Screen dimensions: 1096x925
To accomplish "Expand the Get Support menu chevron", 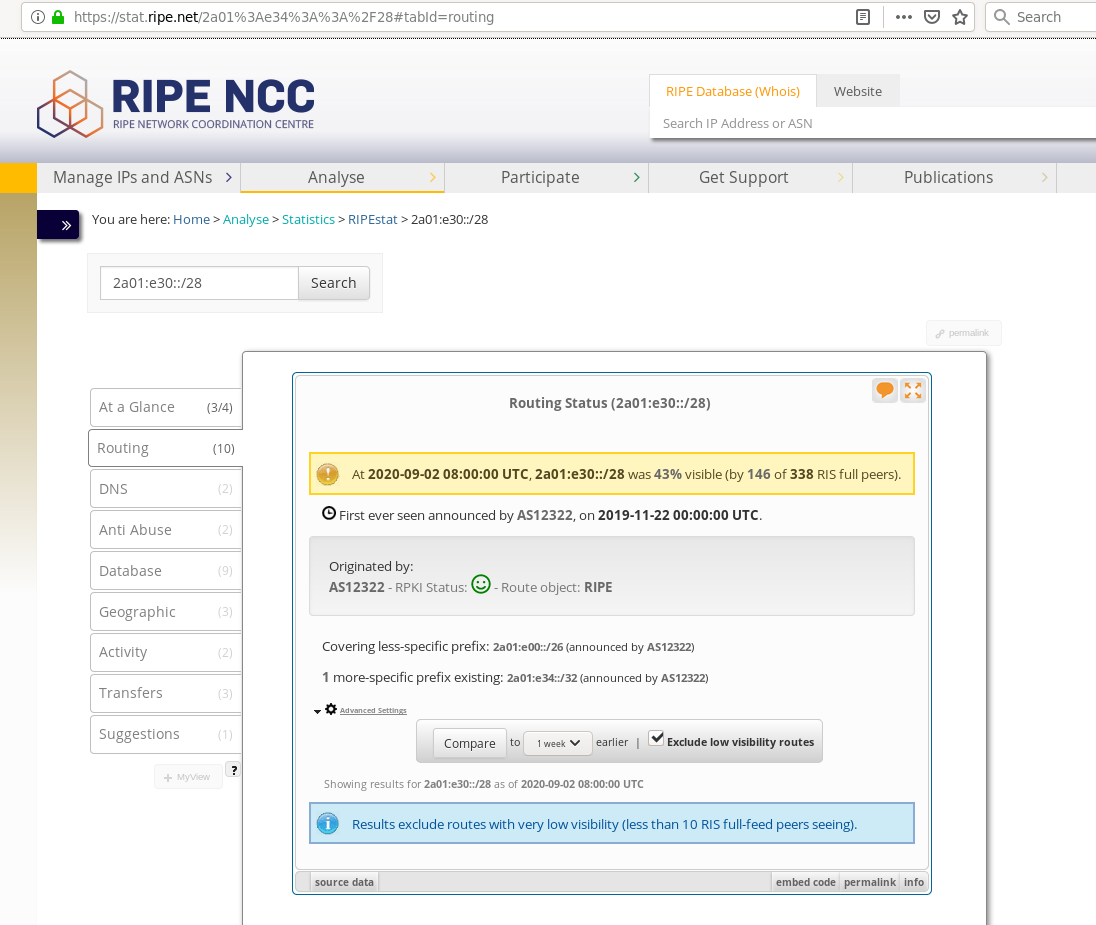I will pyautogui.click(x=841, y=178).
